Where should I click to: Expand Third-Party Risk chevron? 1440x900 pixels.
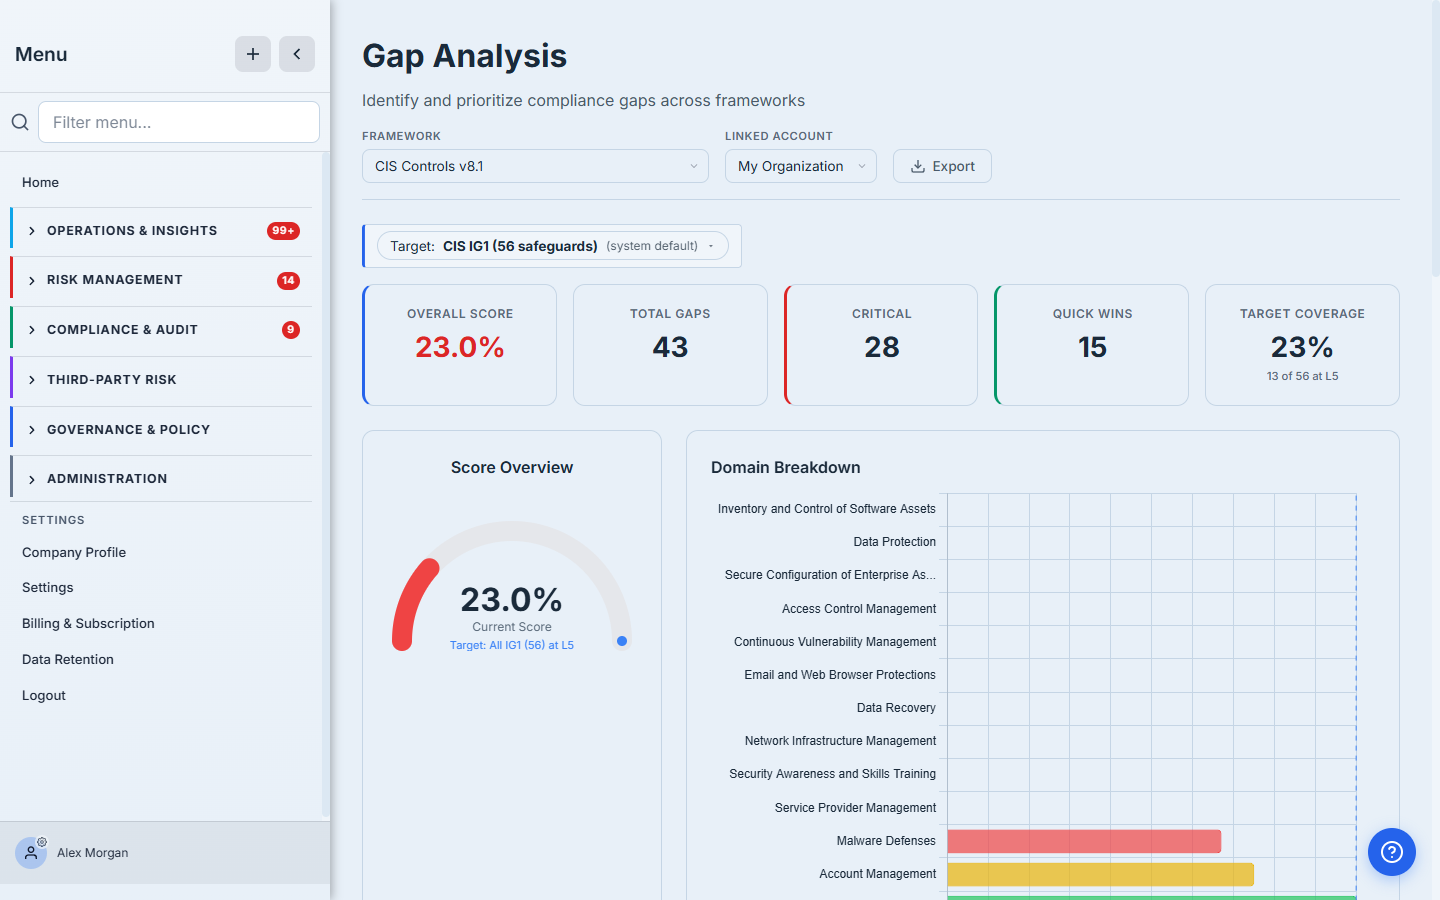(x=32, y=380)
